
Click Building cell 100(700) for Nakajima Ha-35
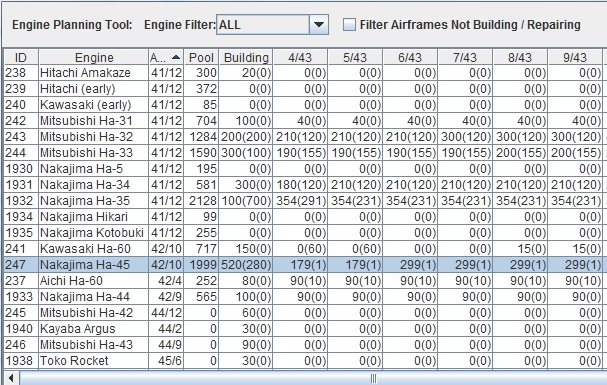(246, 200)
